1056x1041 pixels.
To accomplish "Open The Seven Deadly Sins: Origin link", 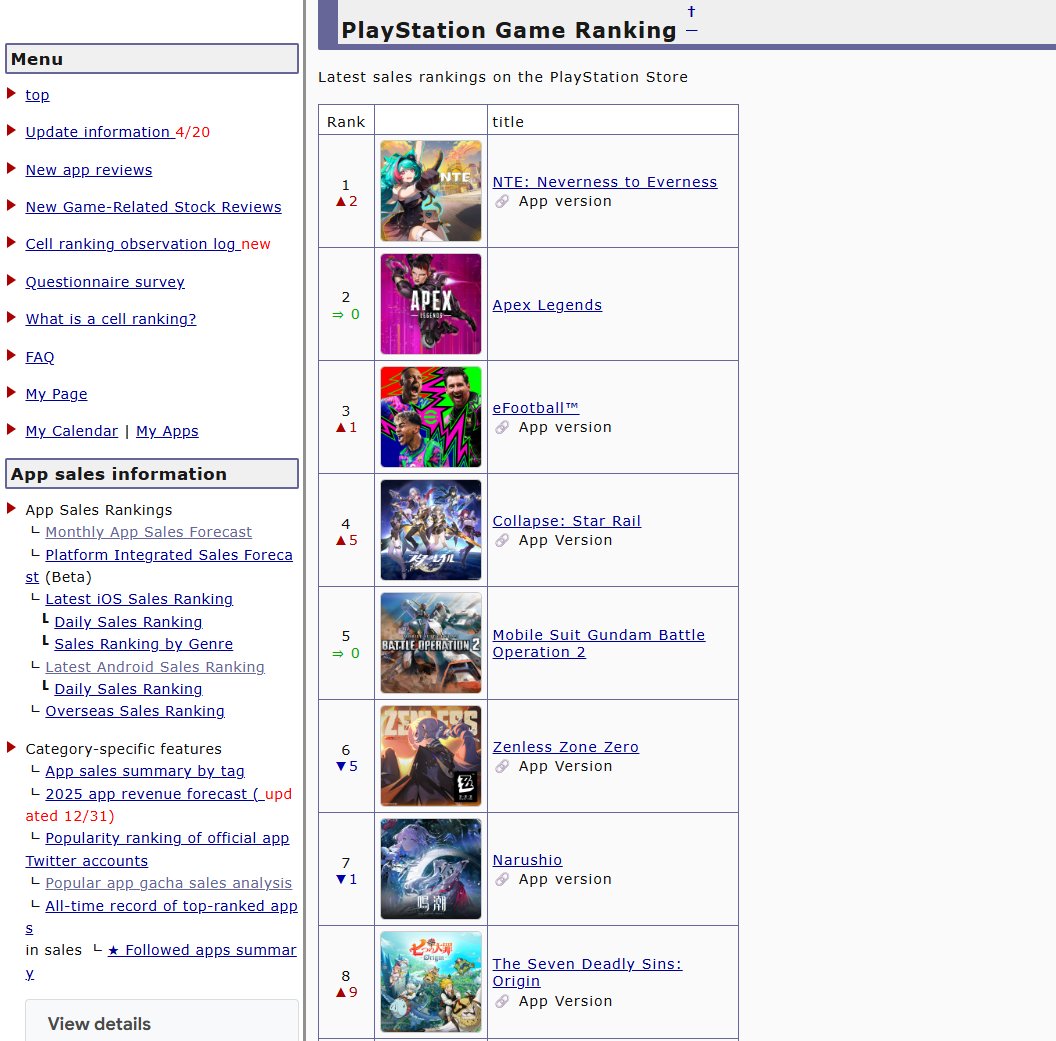I will 587,972.
